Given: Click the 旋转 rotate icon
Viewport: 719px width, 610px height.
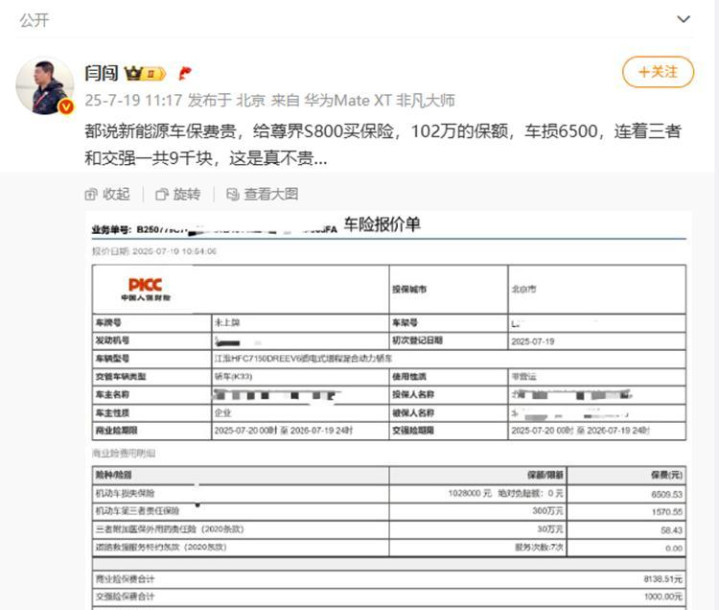Looking at the screenshot, I should click(161, 194).
